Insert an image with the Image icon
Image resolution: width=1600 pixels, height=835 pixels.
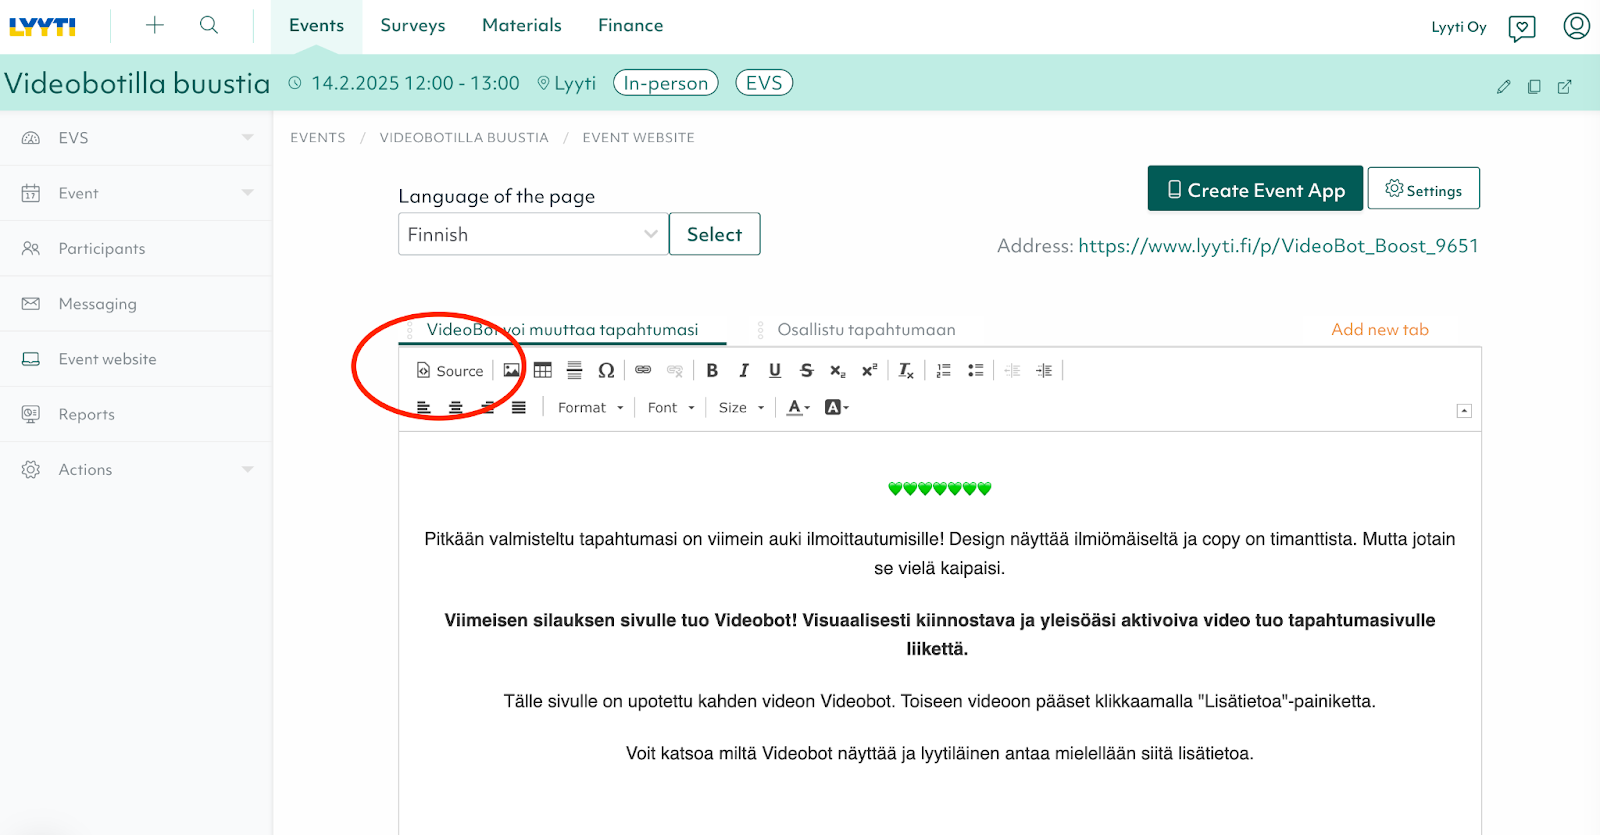point(512,370)
